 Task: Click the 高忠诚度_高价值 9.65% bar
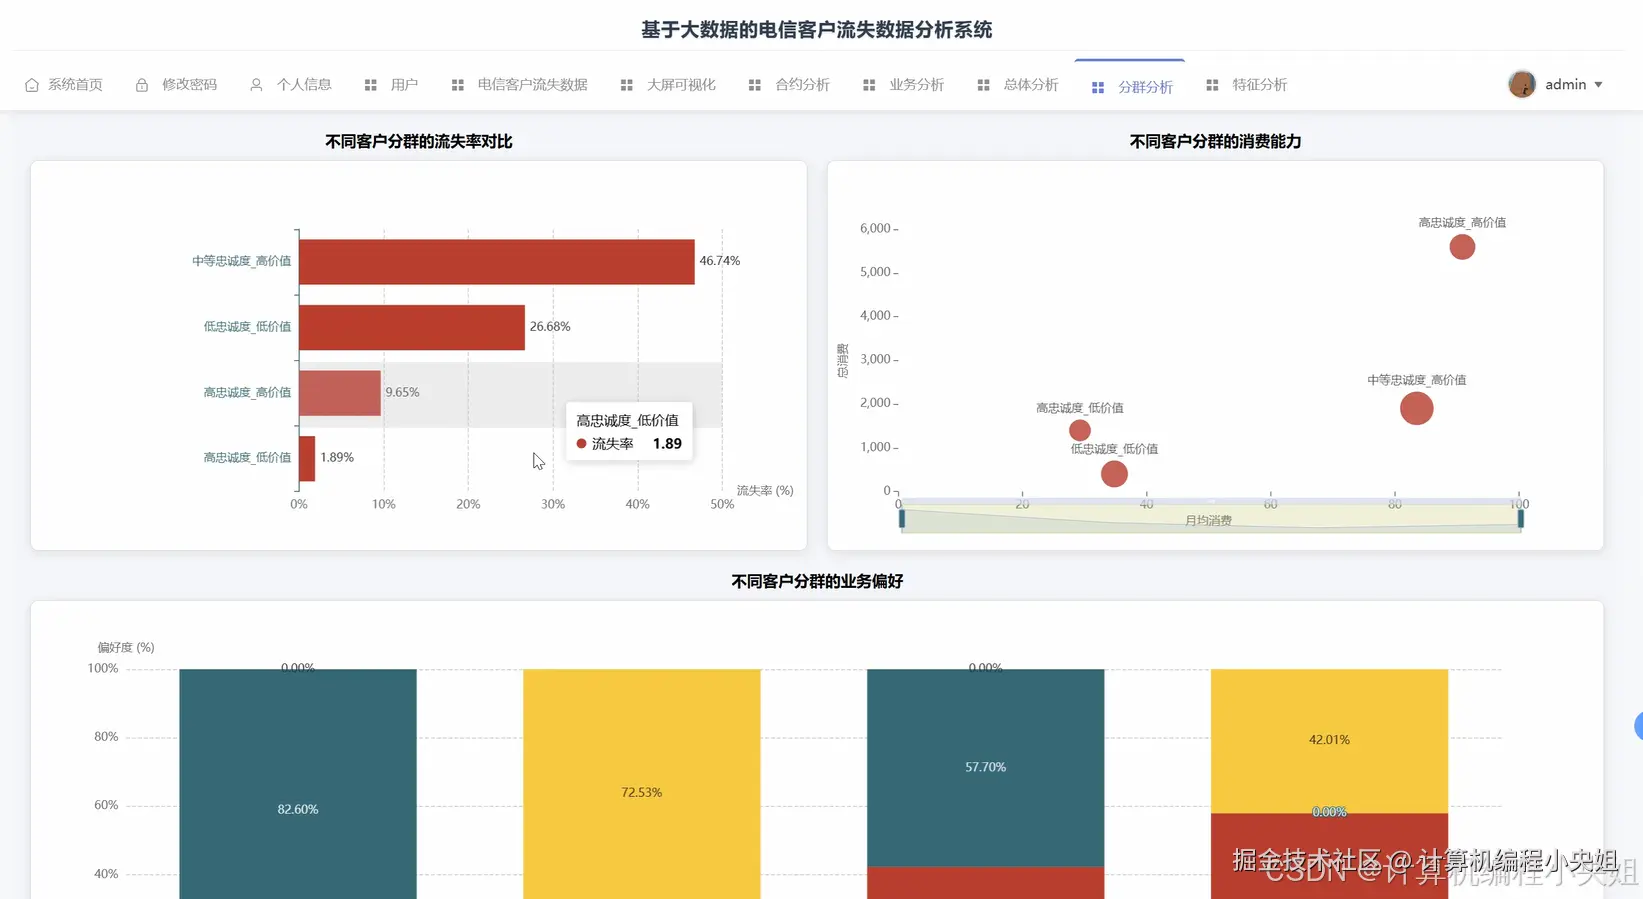(x=340, y=393)
